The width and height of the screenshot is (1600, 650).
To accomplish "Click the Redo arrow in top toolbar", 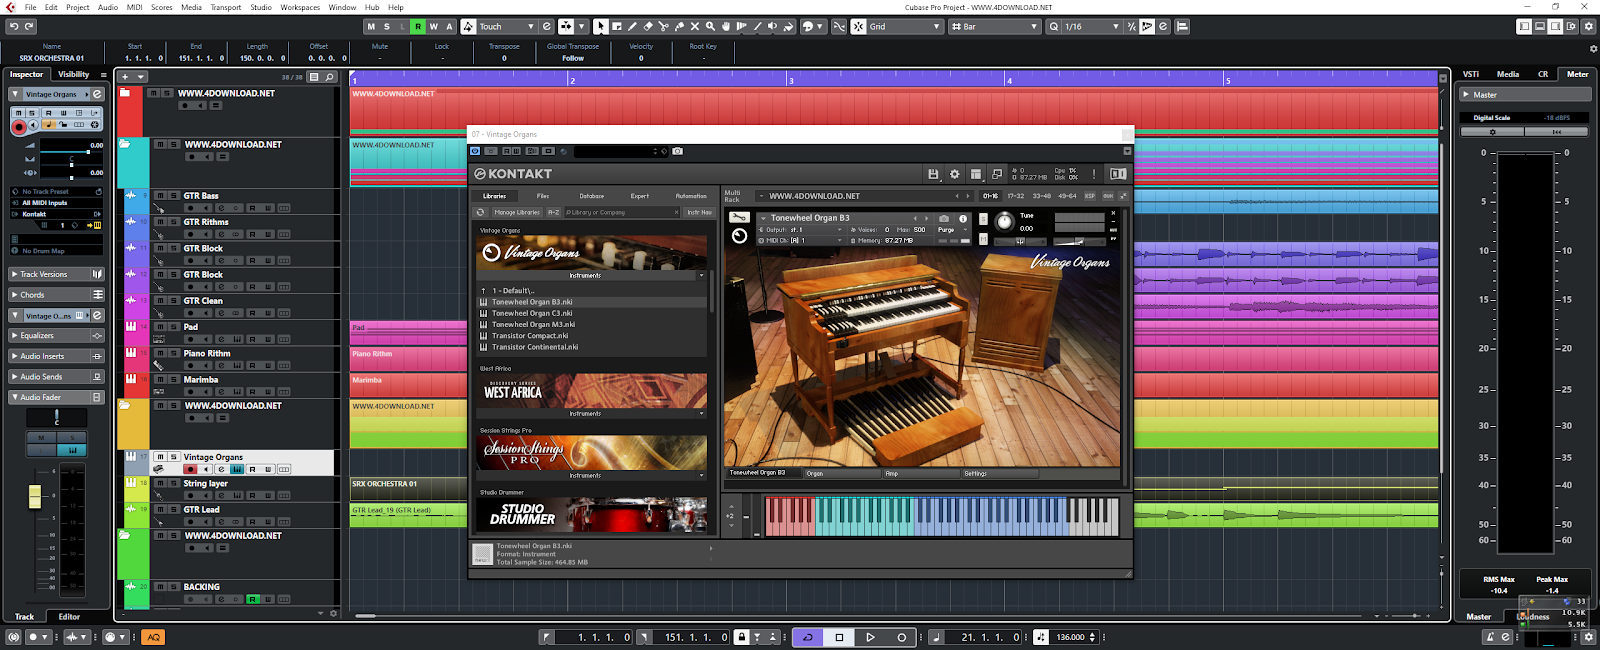I will (x=29, y=26).
